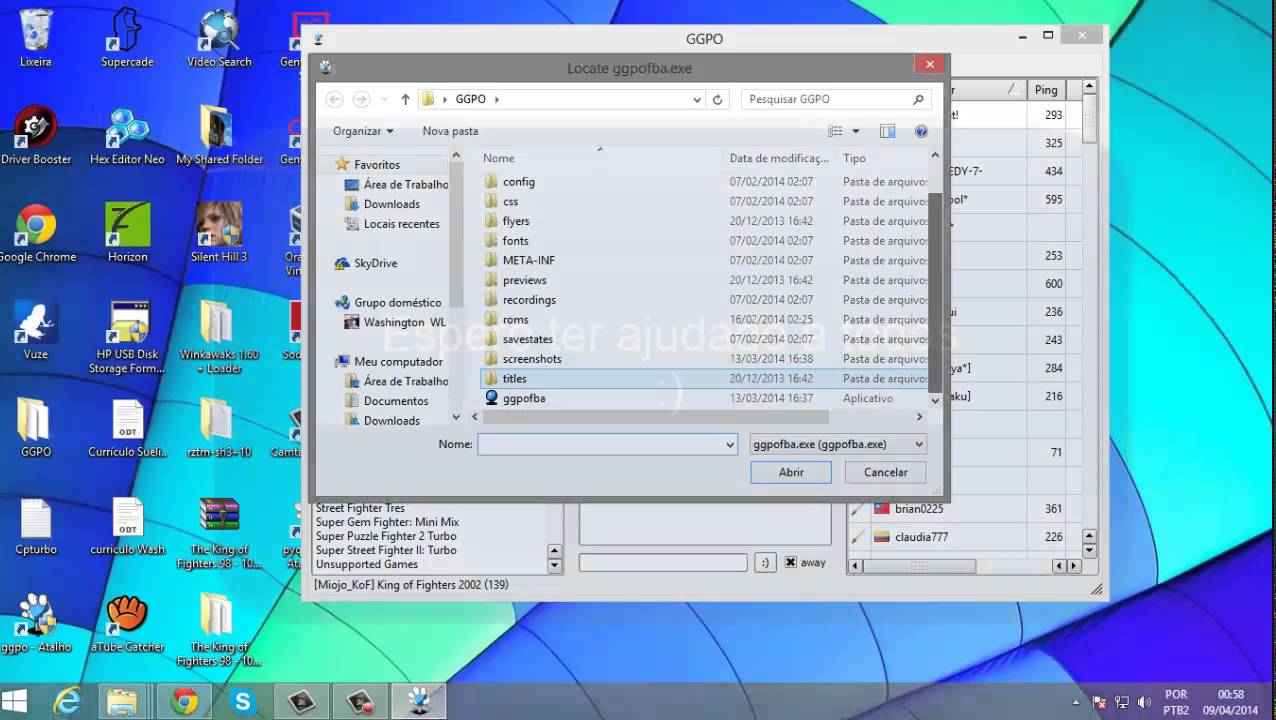Select the roms folder
Viewport: 1276px width, 720px height.
point(516,320)
